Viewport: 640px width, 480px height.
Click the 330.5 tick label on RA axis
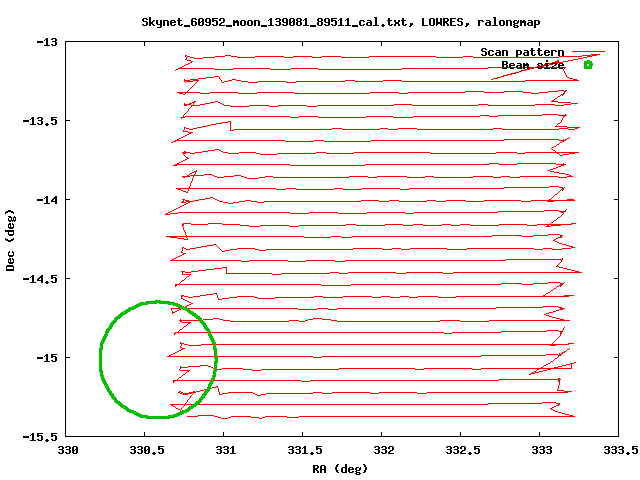[147, 451]
